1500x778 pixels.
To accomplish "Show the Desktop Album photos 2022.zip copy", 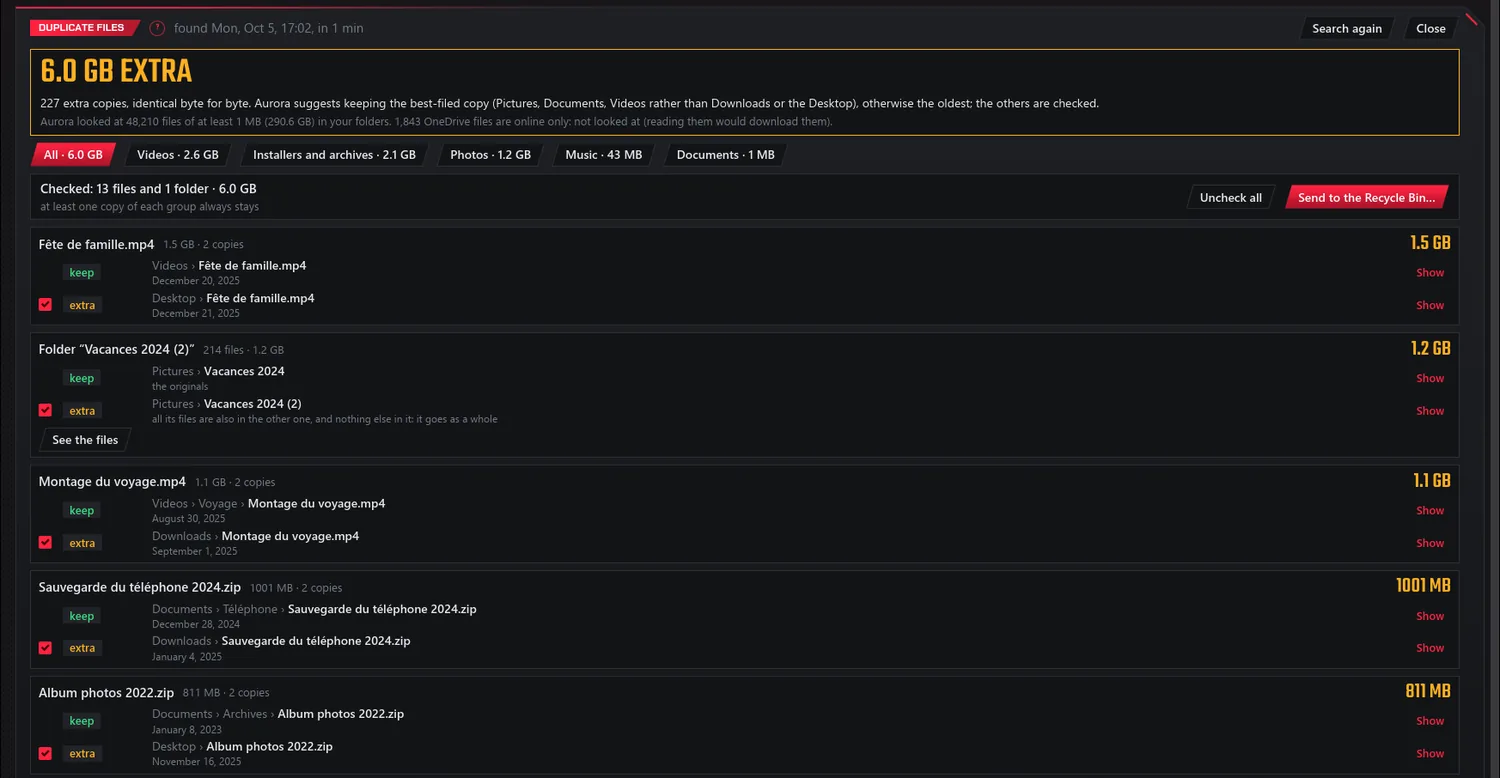I will (1430, 754).
